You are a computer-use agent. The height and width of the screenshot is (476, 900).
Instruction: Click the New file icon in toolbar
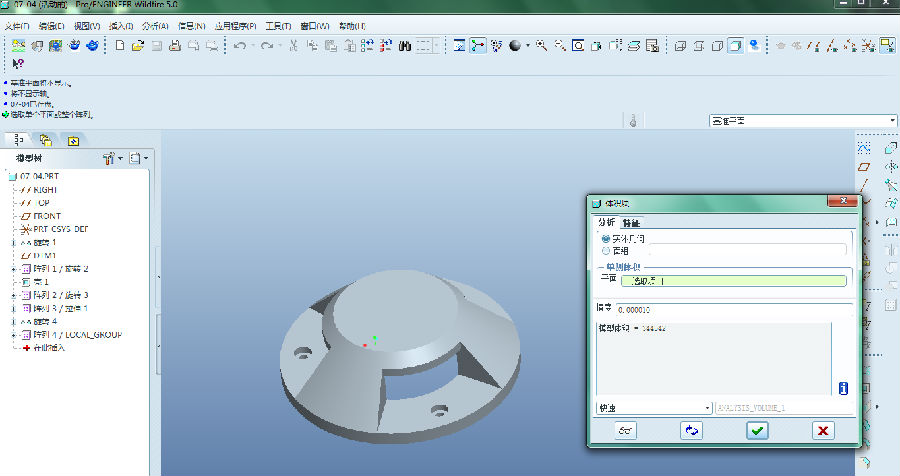point(120,46)
